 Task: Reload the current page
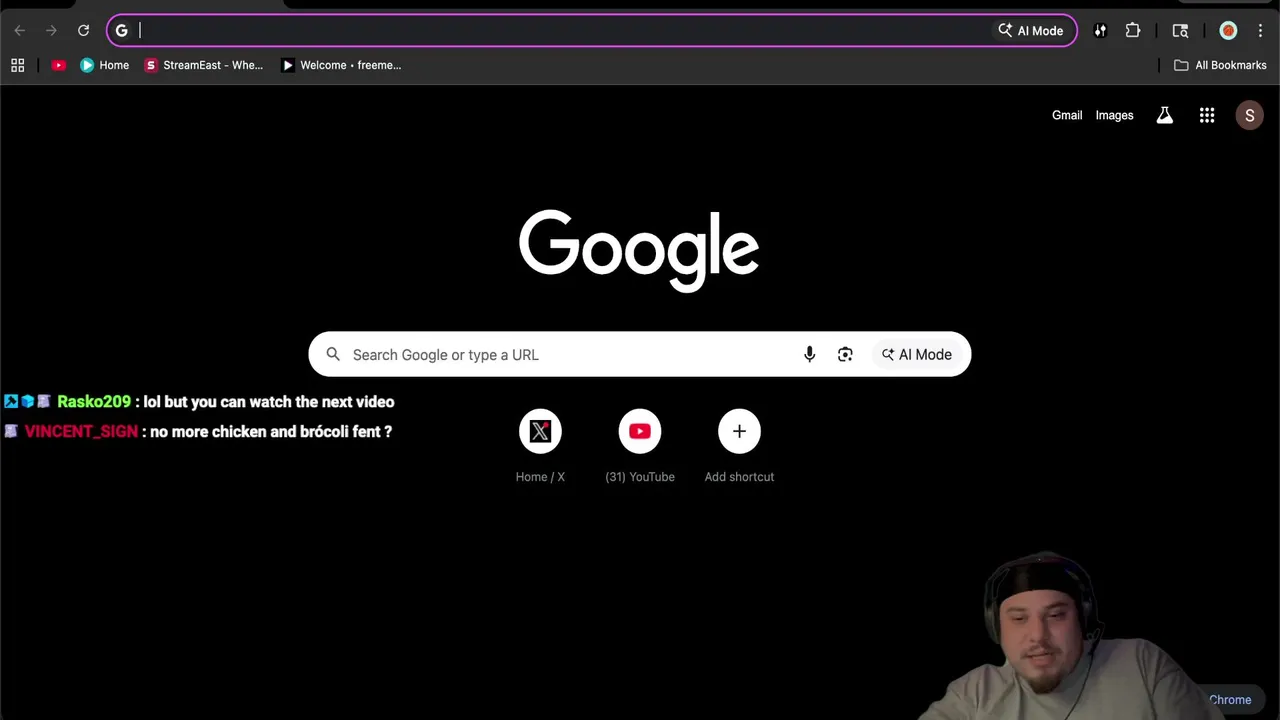click(x=83, y=31)
